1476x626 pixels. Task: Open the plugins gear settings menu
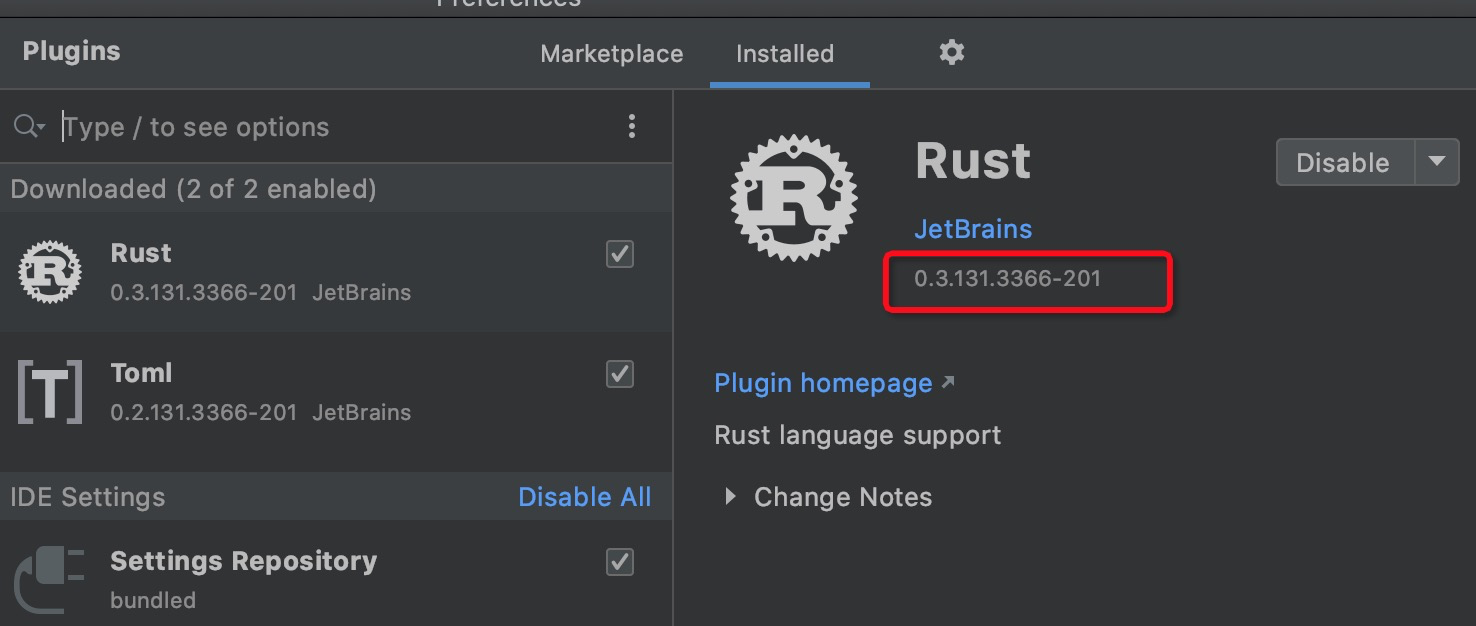(x=951, y=52)
